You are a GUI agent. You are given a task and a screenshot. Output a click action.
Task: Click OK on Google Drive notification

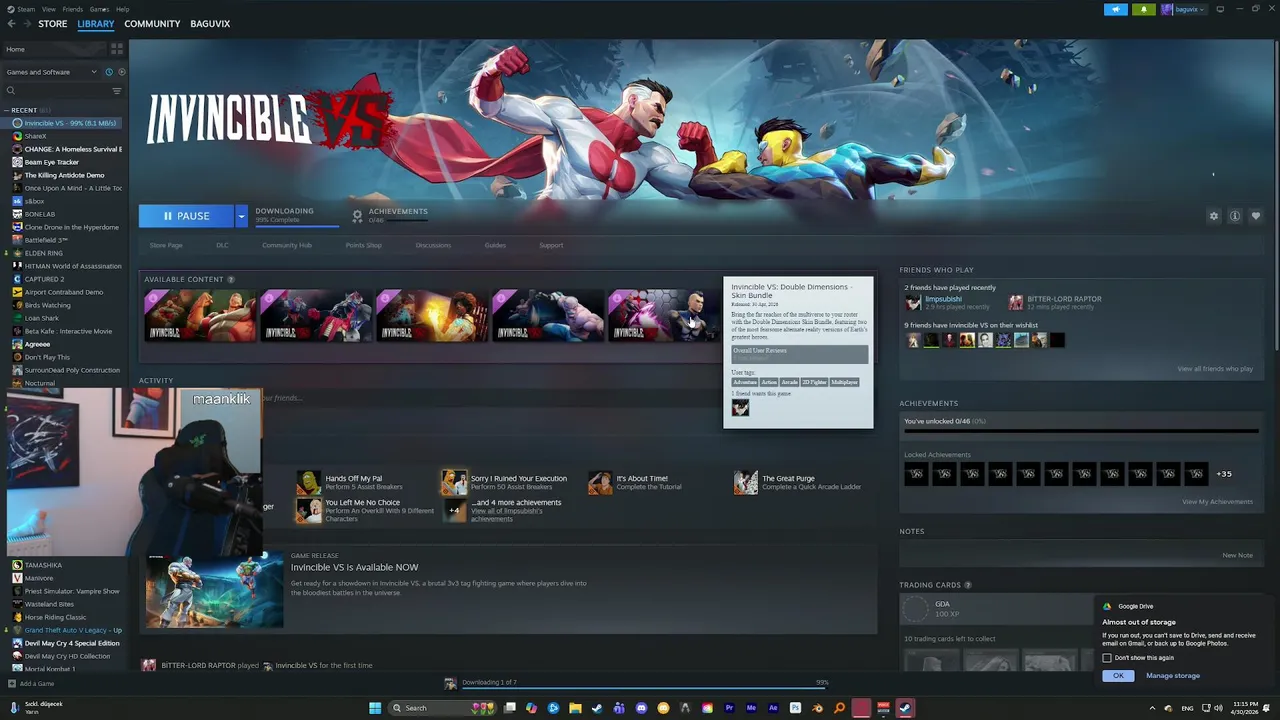[x=1118, y=676]
